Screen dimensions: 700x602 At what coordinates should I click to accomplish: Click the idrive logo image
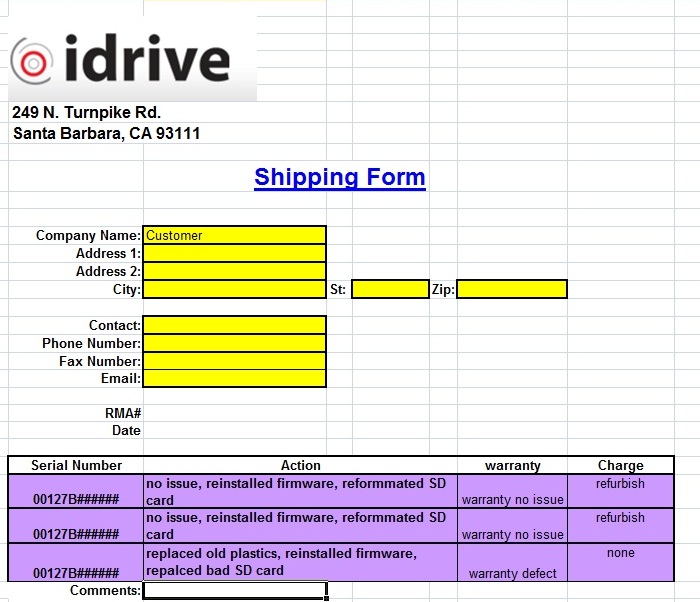[x=133, y=59]
